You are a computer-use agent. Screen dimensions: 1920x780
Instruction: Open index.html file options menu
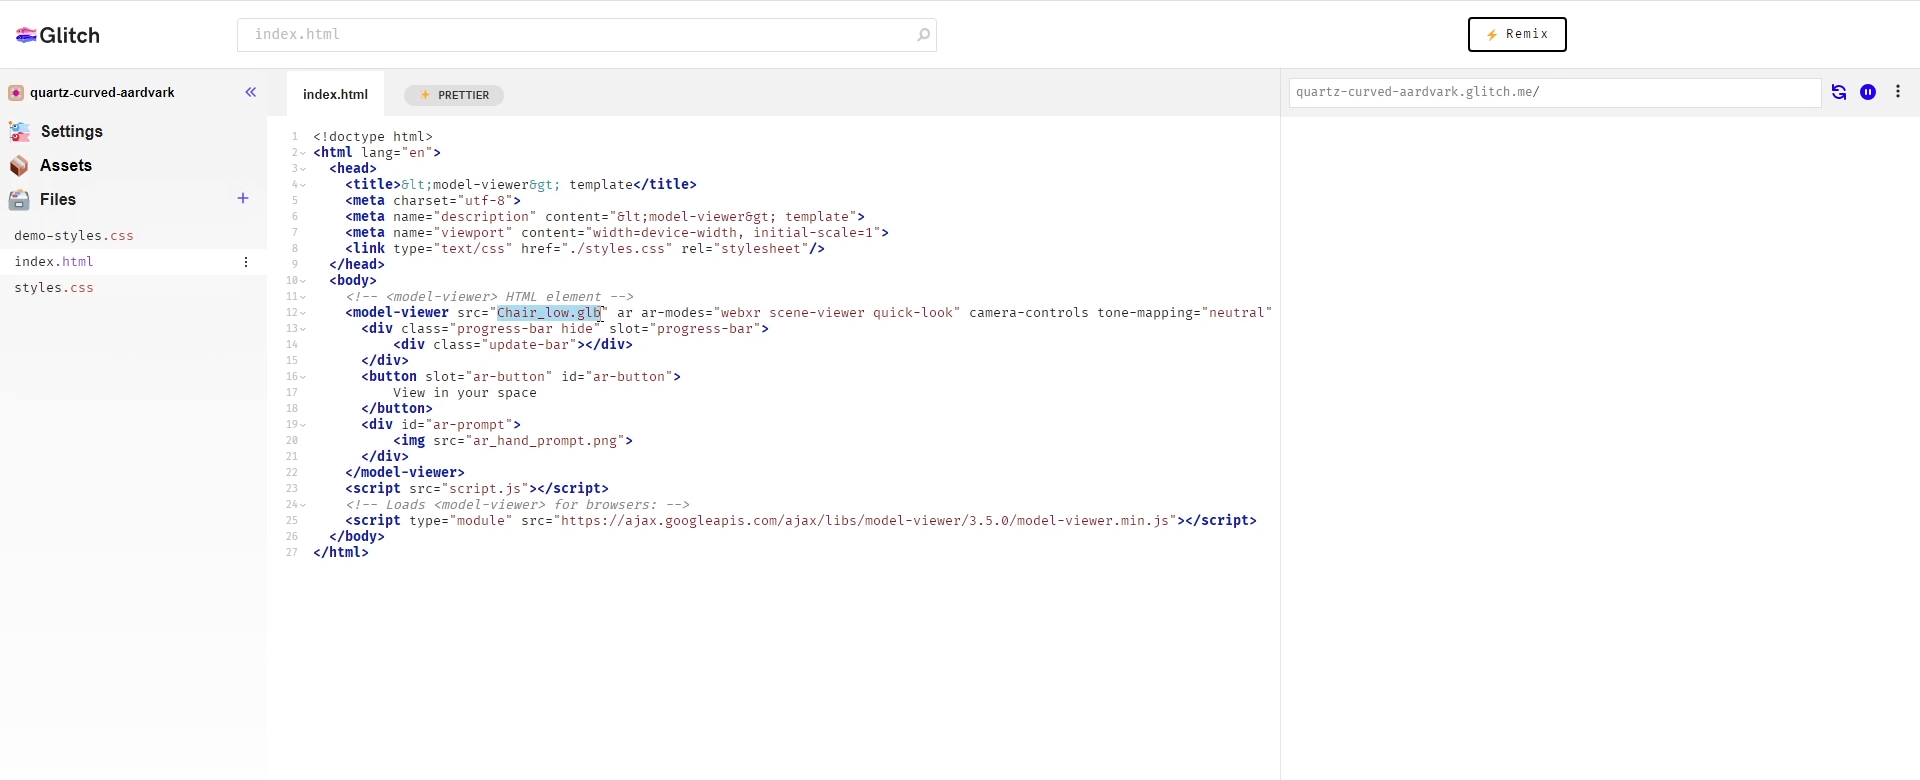[x=246, y=262]
